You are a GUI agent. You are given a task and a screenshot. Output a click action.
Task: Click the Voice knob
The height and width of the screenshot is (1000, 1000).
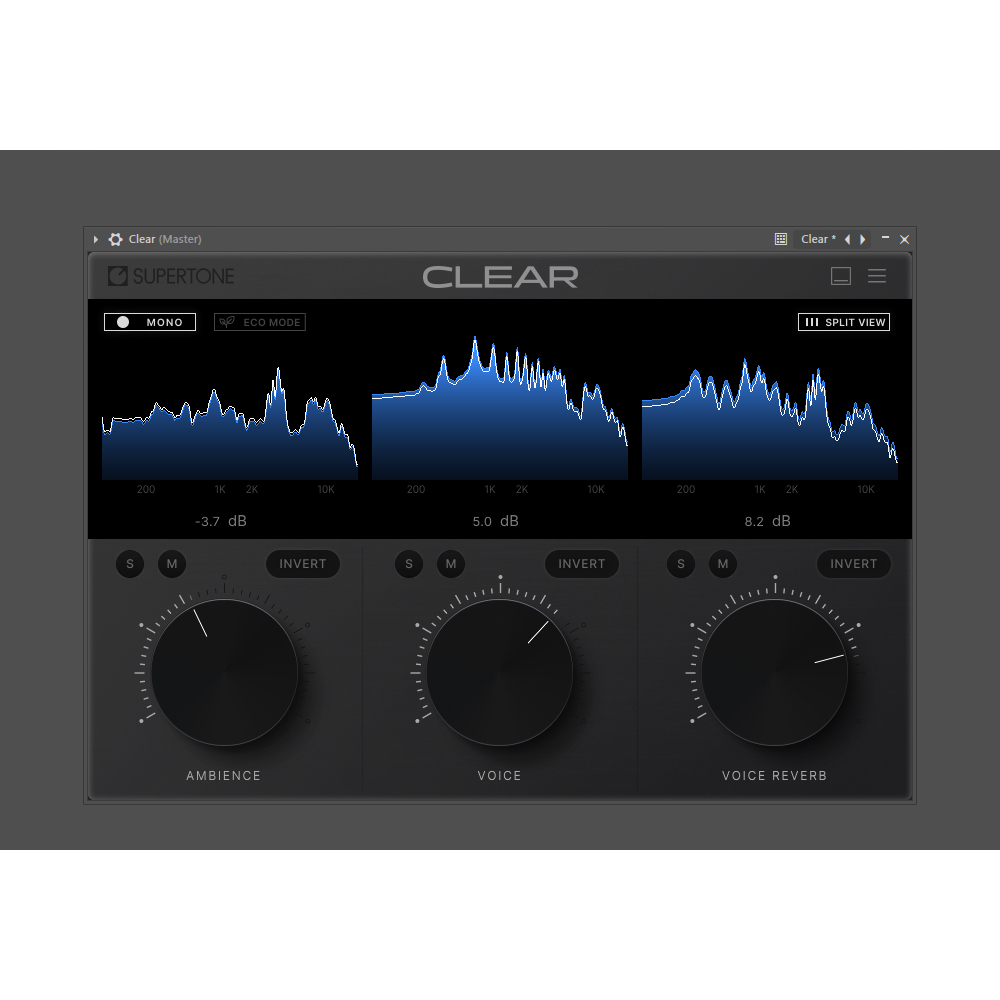click(500, 672)
